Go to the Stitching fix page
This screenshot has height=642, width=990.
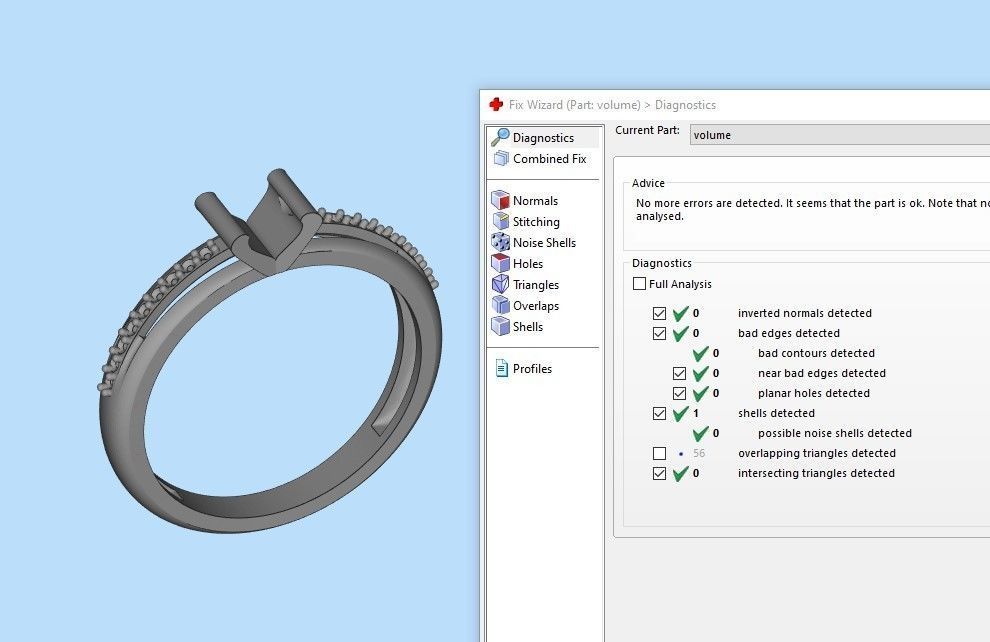[x=536, y=222]
